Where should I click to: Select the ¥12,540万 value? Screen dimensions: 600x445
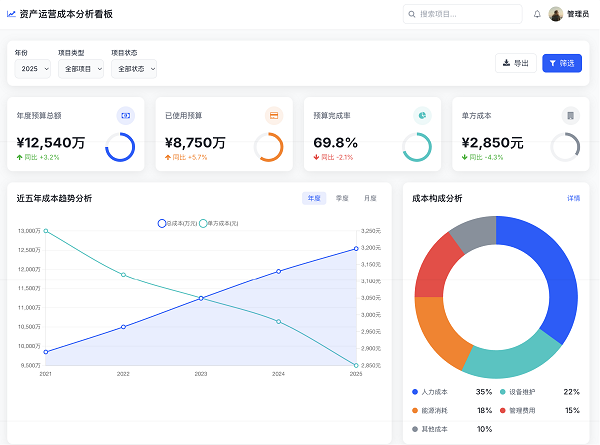(x=51, y=143)
